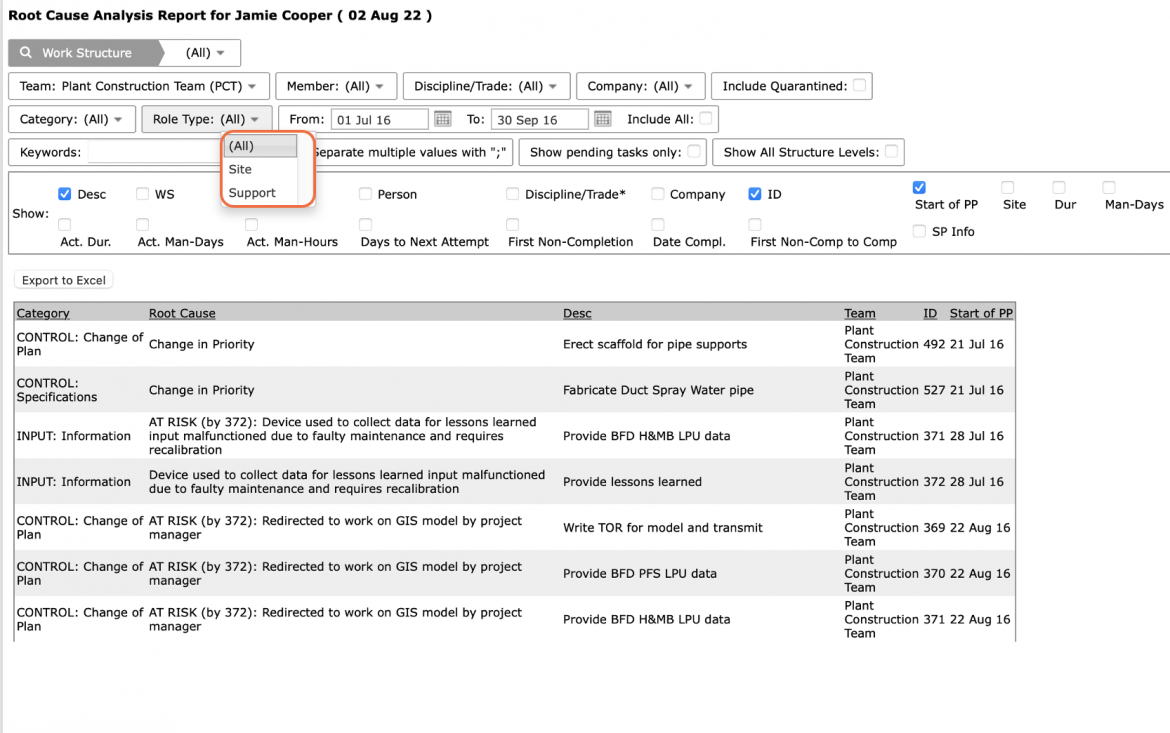Check the Days to Next Attempt option

(365, 225)
